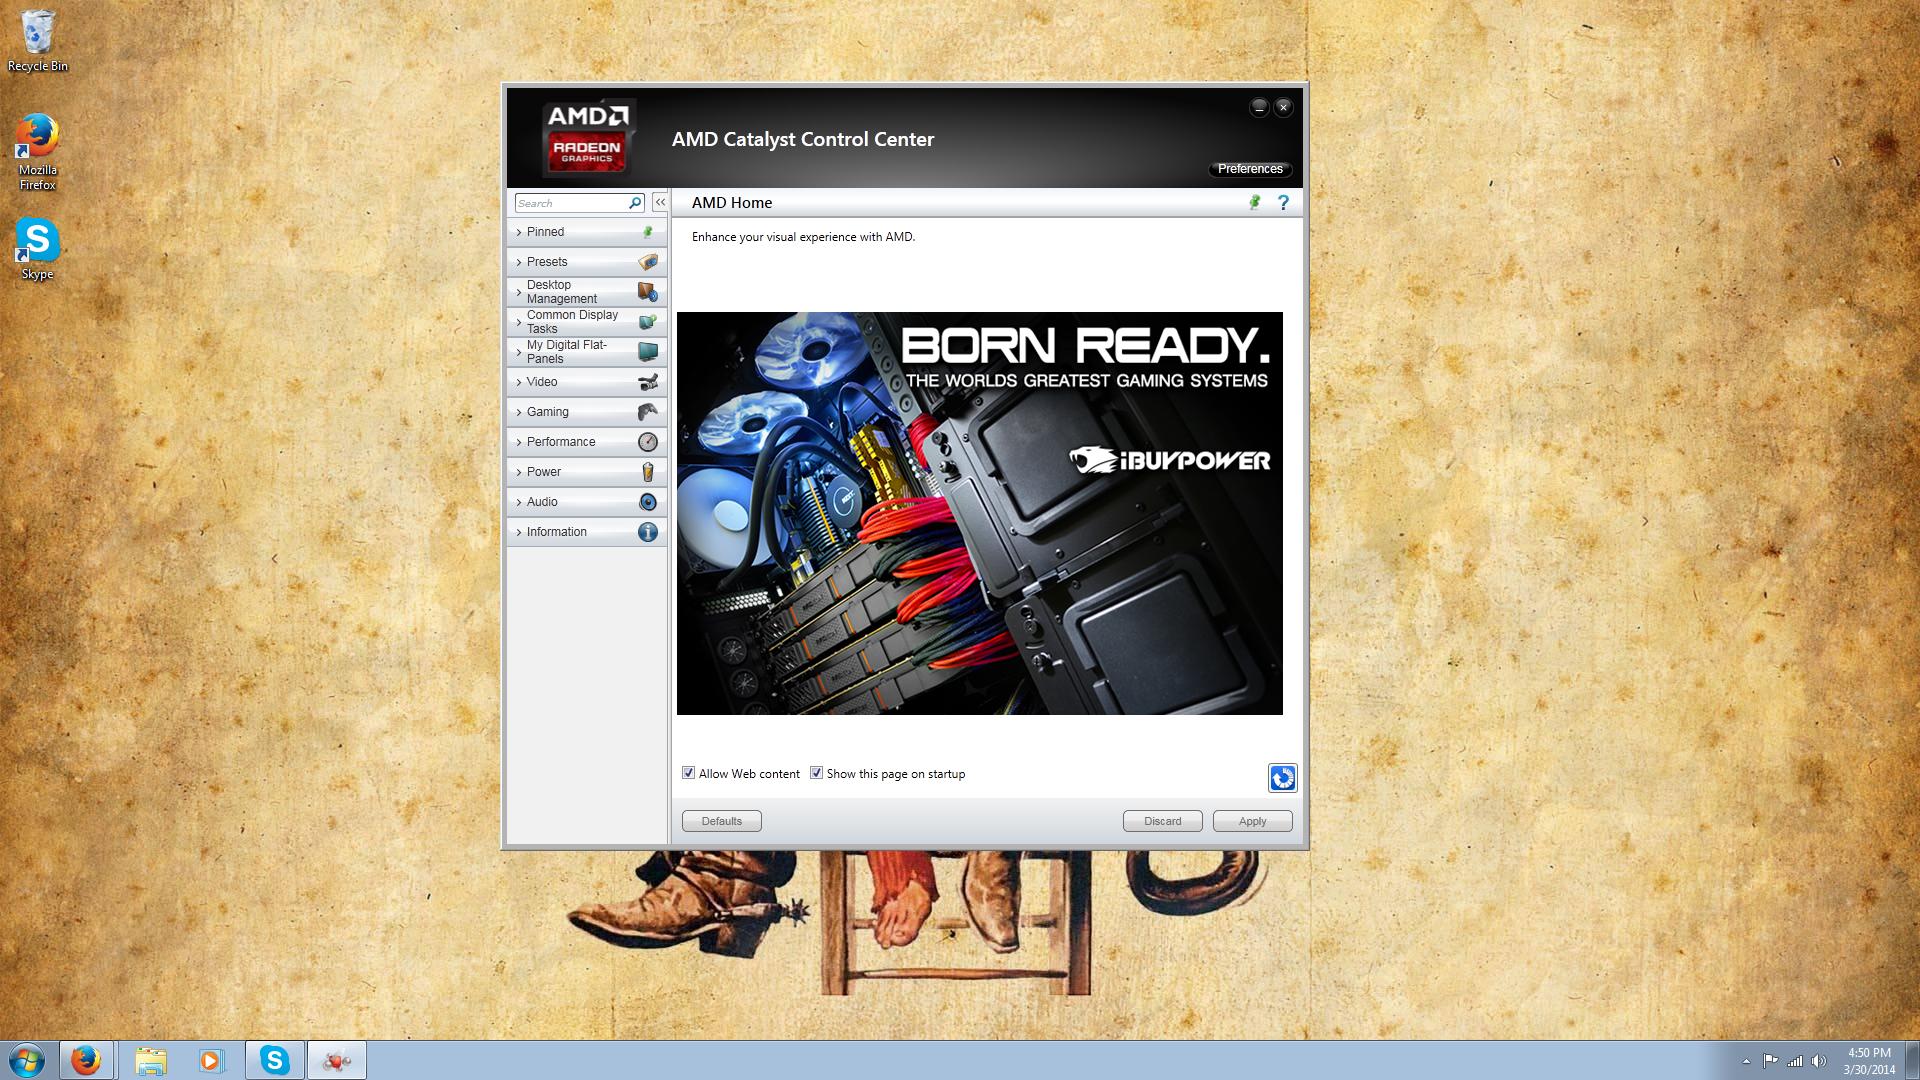The image size is (1920, 1080).
Task: Disable Allow Web content checkbox
Action: click(x=688, y=773)
